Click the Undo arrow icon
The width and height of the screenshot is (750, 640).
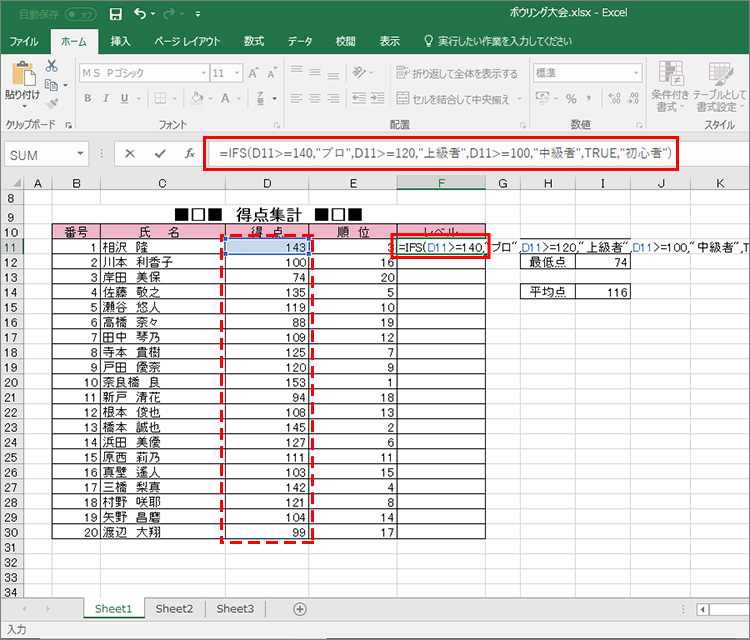click(x=141, y=14)
